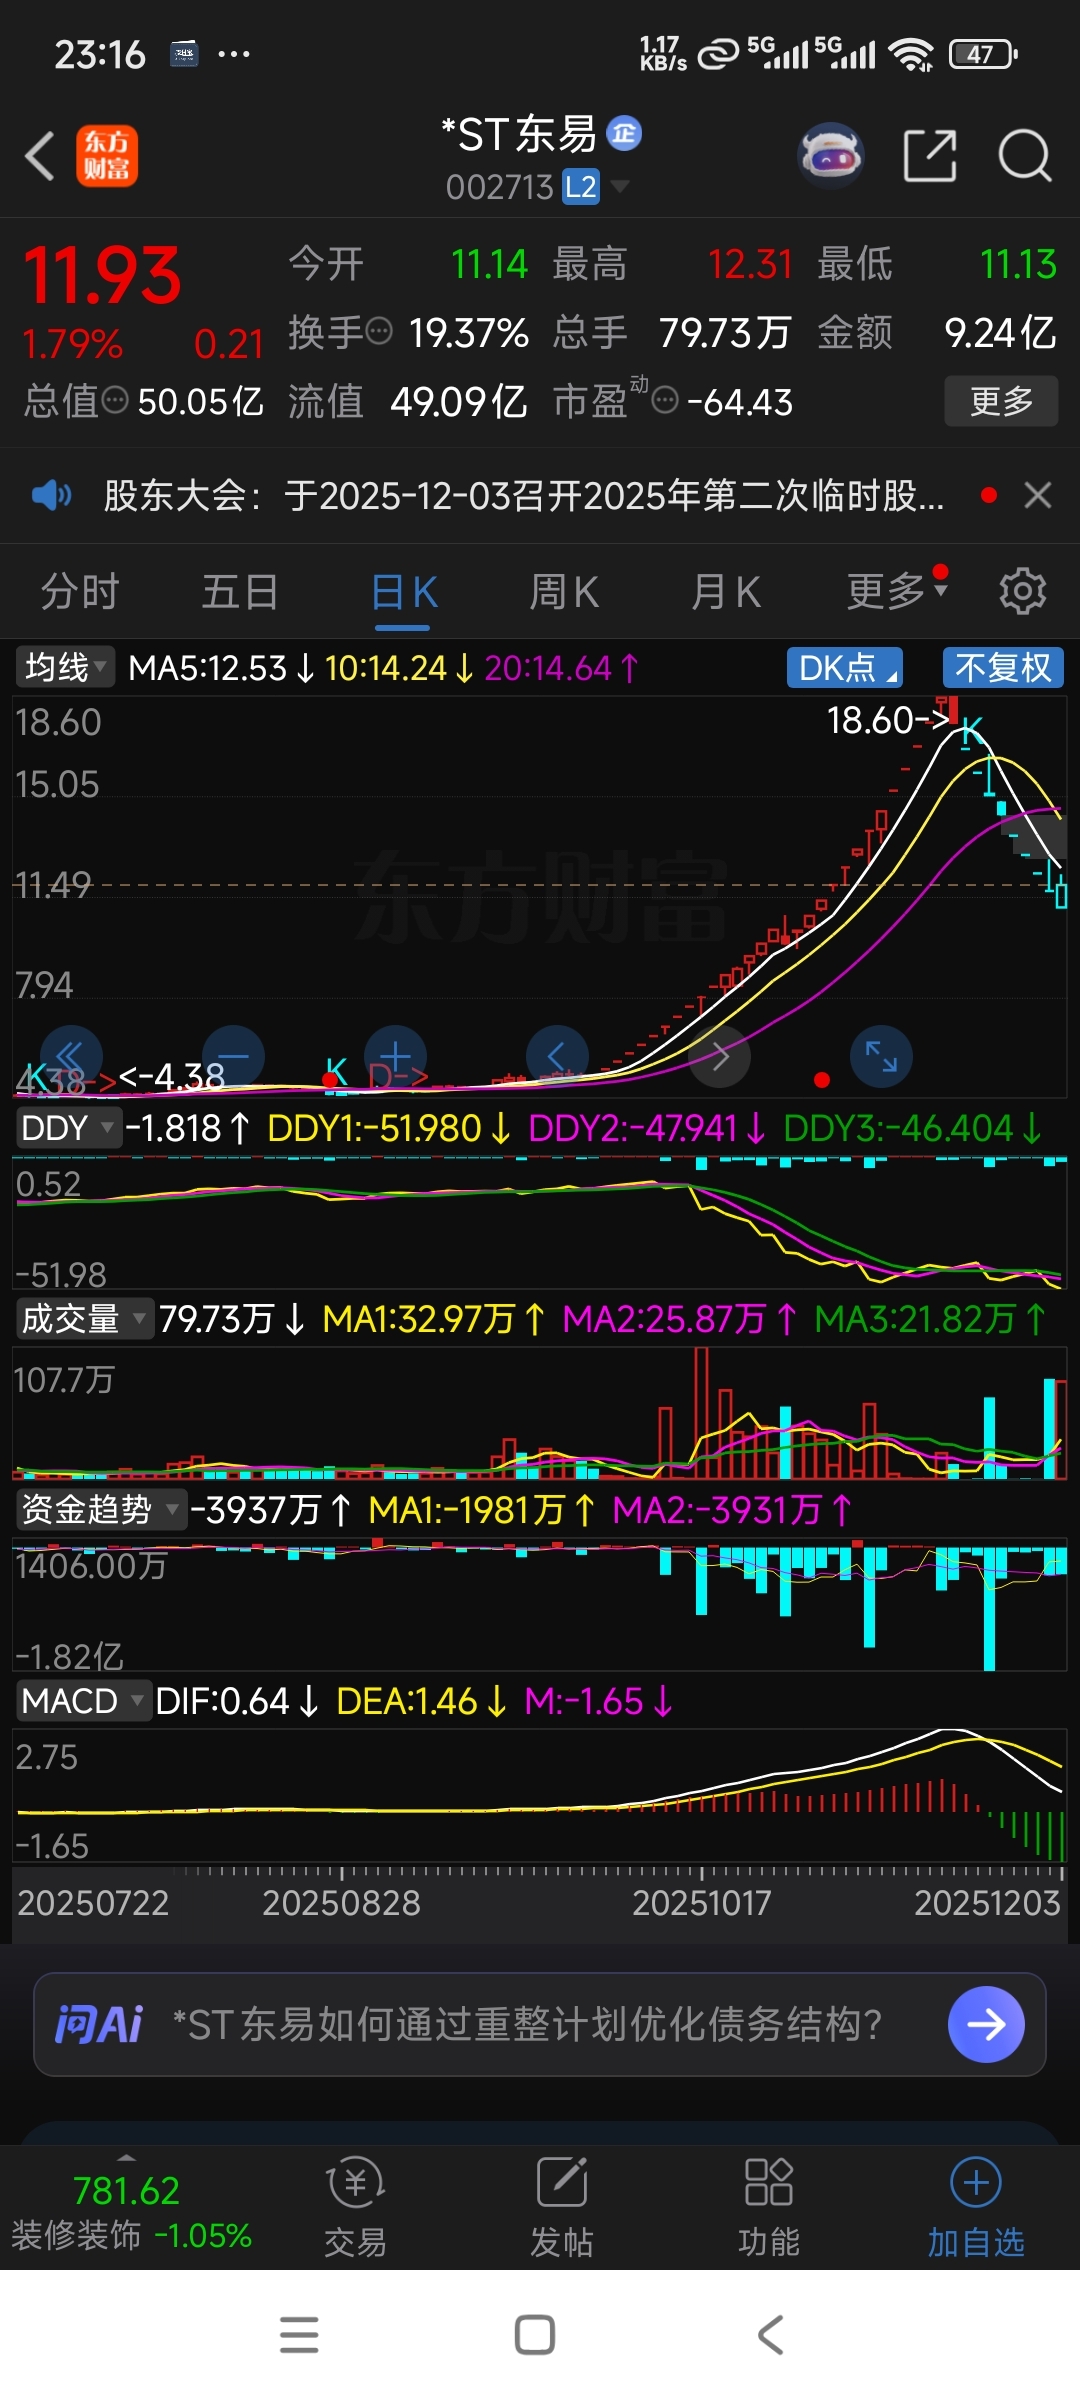Open the DDY indicator dropdown
Image resolution: width=1080 pixels, height=2400 pixels.
click(68, 1128)
